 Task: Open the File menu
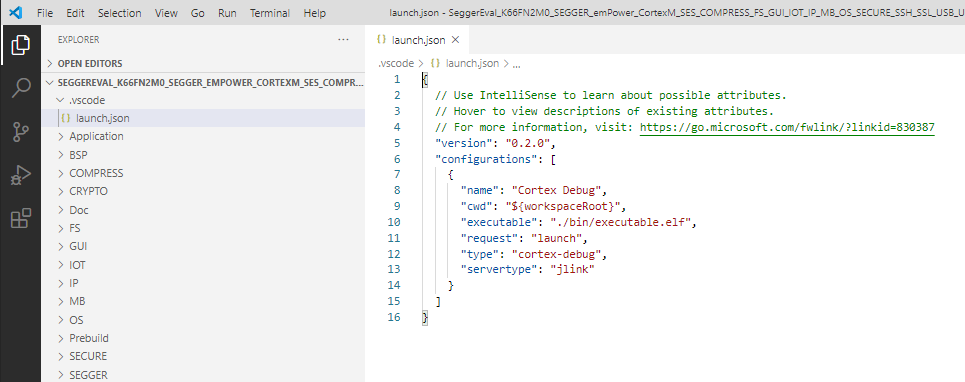(45, 13)
